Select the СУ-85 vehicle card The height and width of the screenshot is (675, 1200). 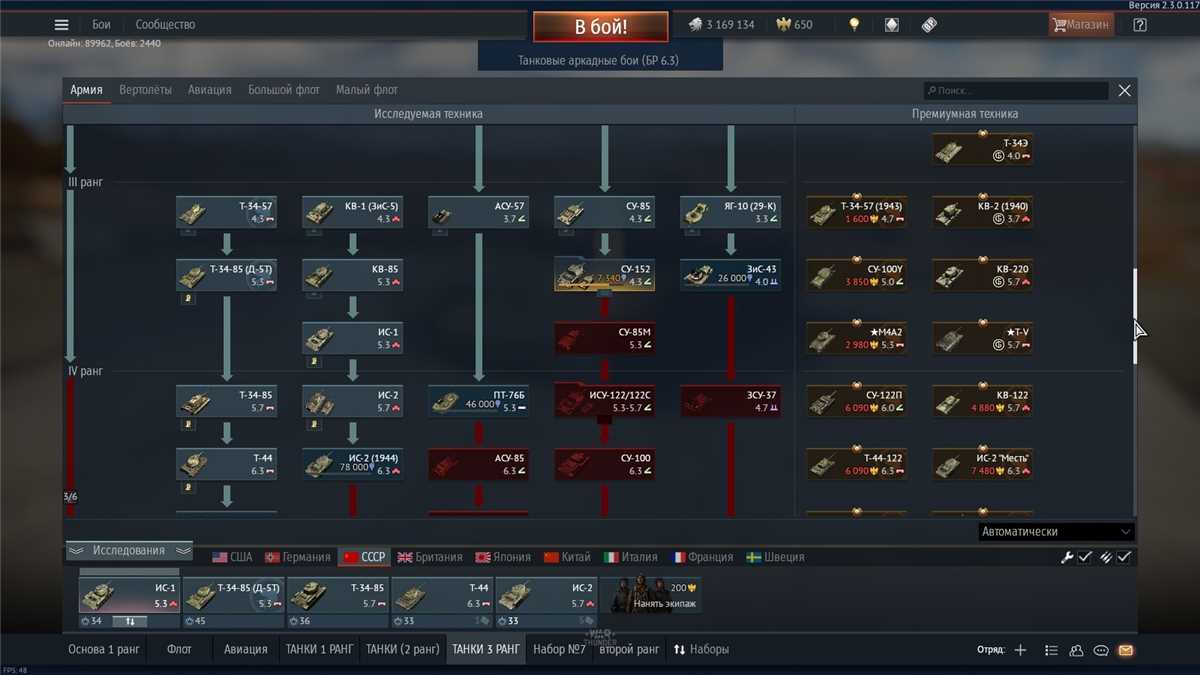605,213
